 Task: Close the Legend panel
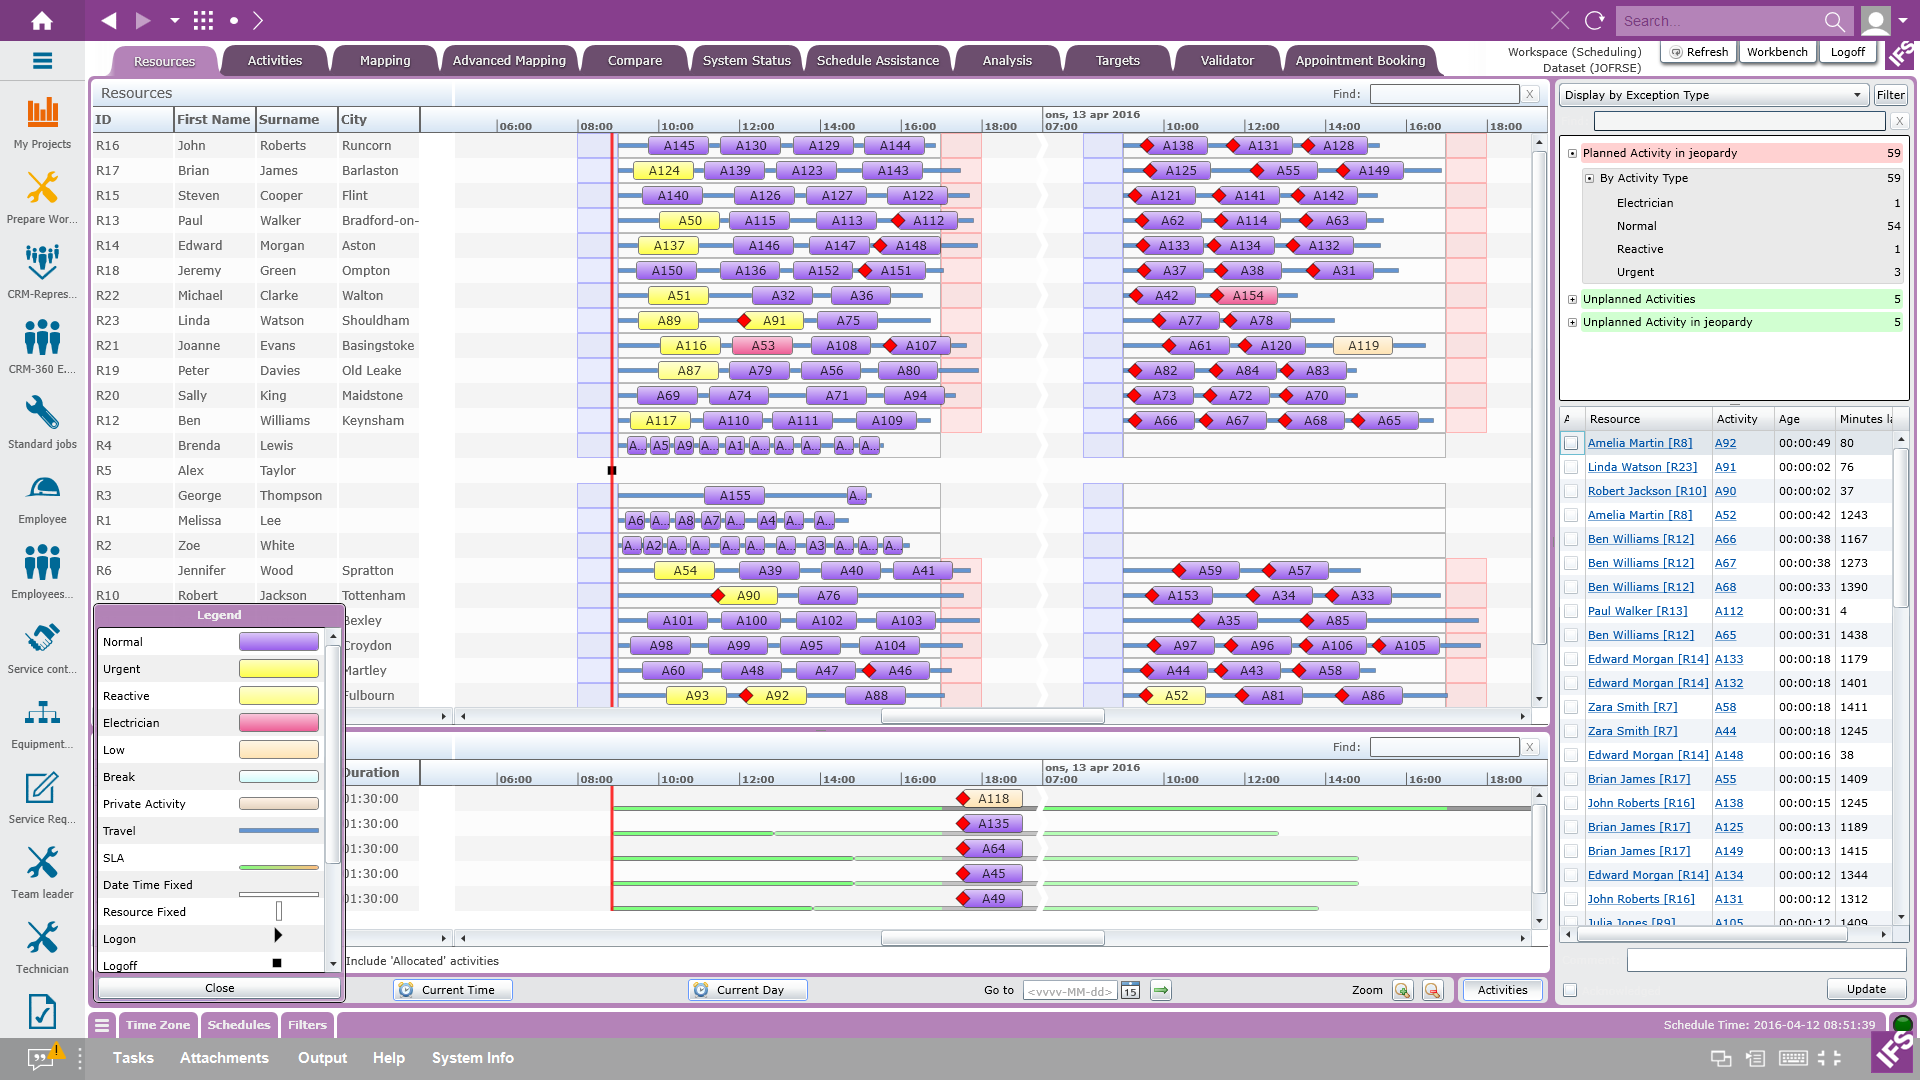click(219, 988)
